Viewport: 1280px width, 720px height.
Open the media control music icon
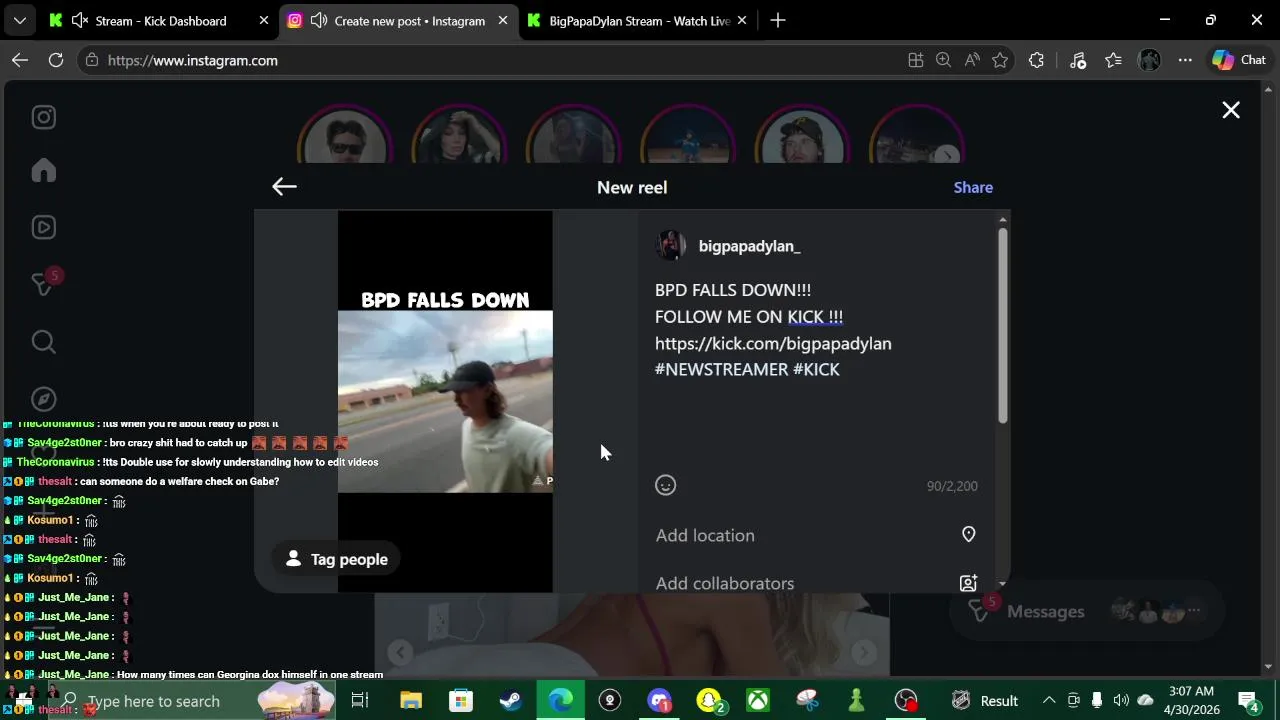(1077, 60)
